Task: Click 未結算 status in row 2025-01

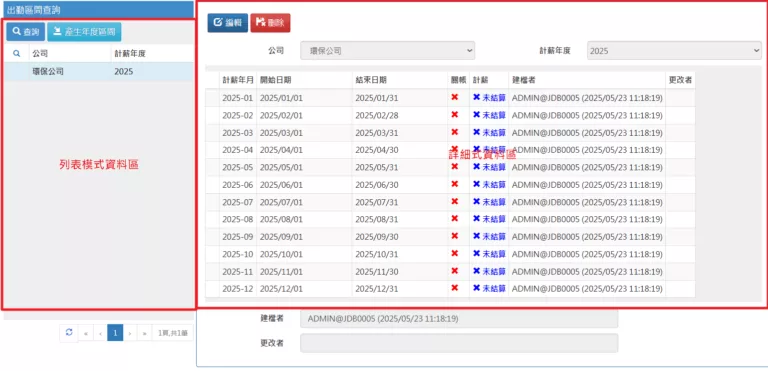Action: 489,98
